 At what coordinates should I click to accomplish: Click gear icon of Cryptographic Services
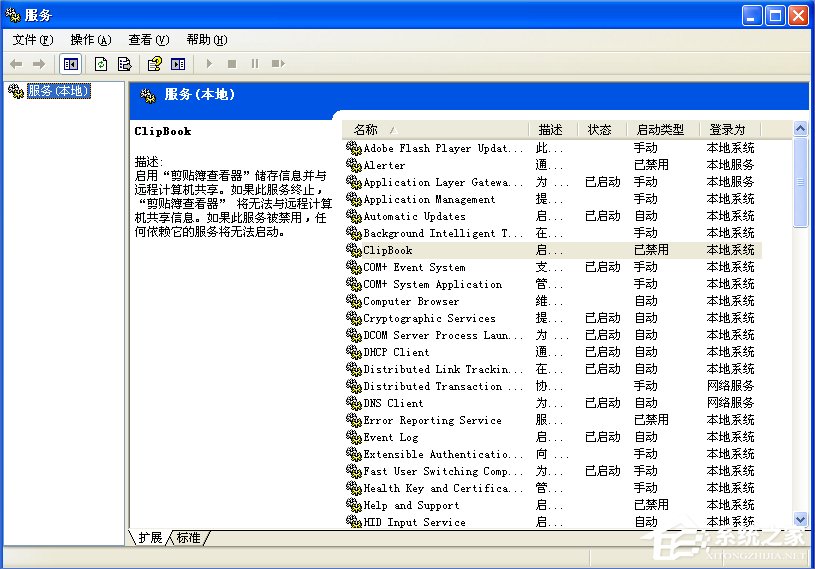[x=353, y=318]
